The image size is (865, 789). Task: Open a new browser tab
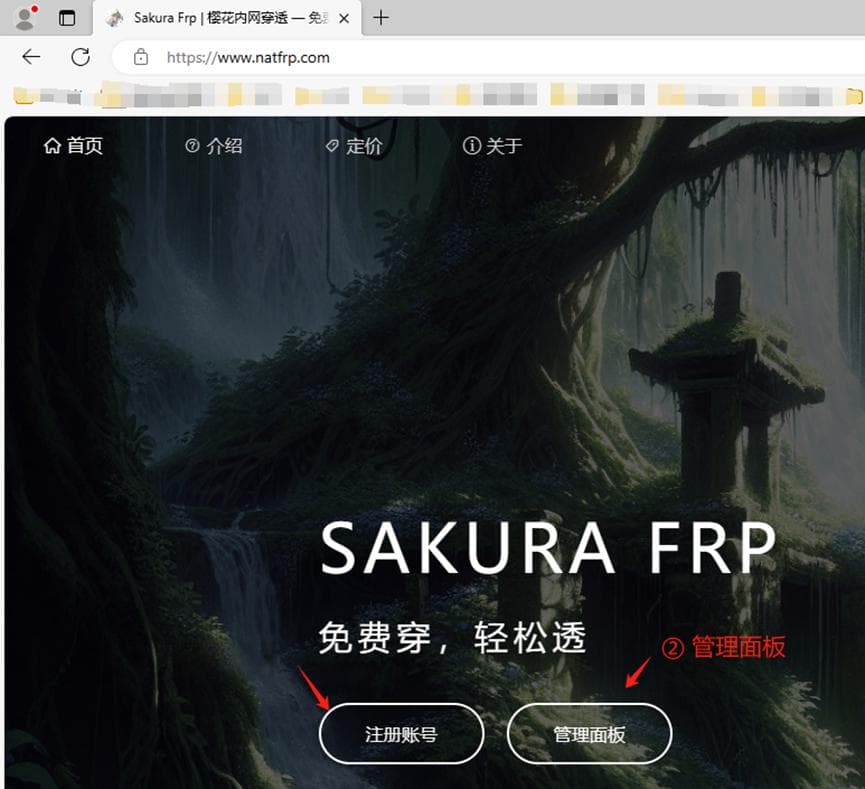381,18
